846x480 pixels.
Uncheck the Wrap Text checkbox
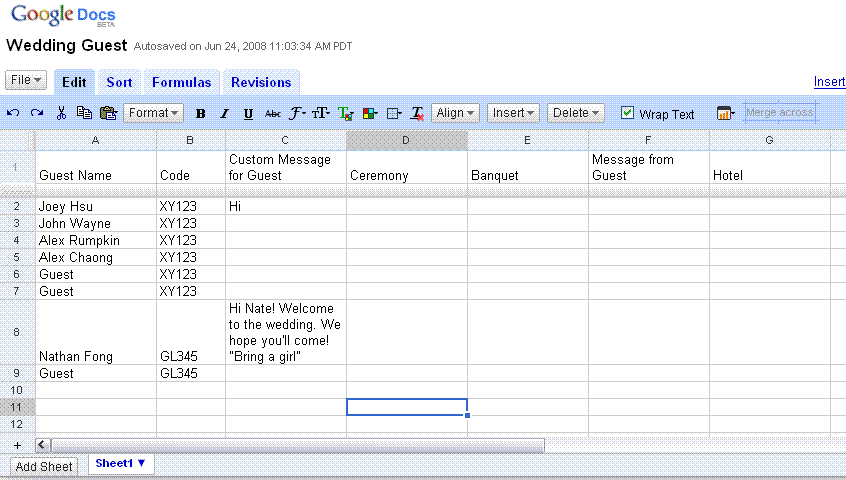[x=628, y=113]
